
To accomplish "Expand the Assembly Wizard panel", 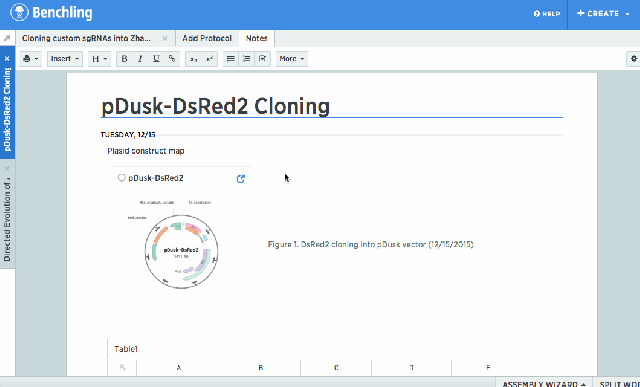I will [x=544, y=384].
